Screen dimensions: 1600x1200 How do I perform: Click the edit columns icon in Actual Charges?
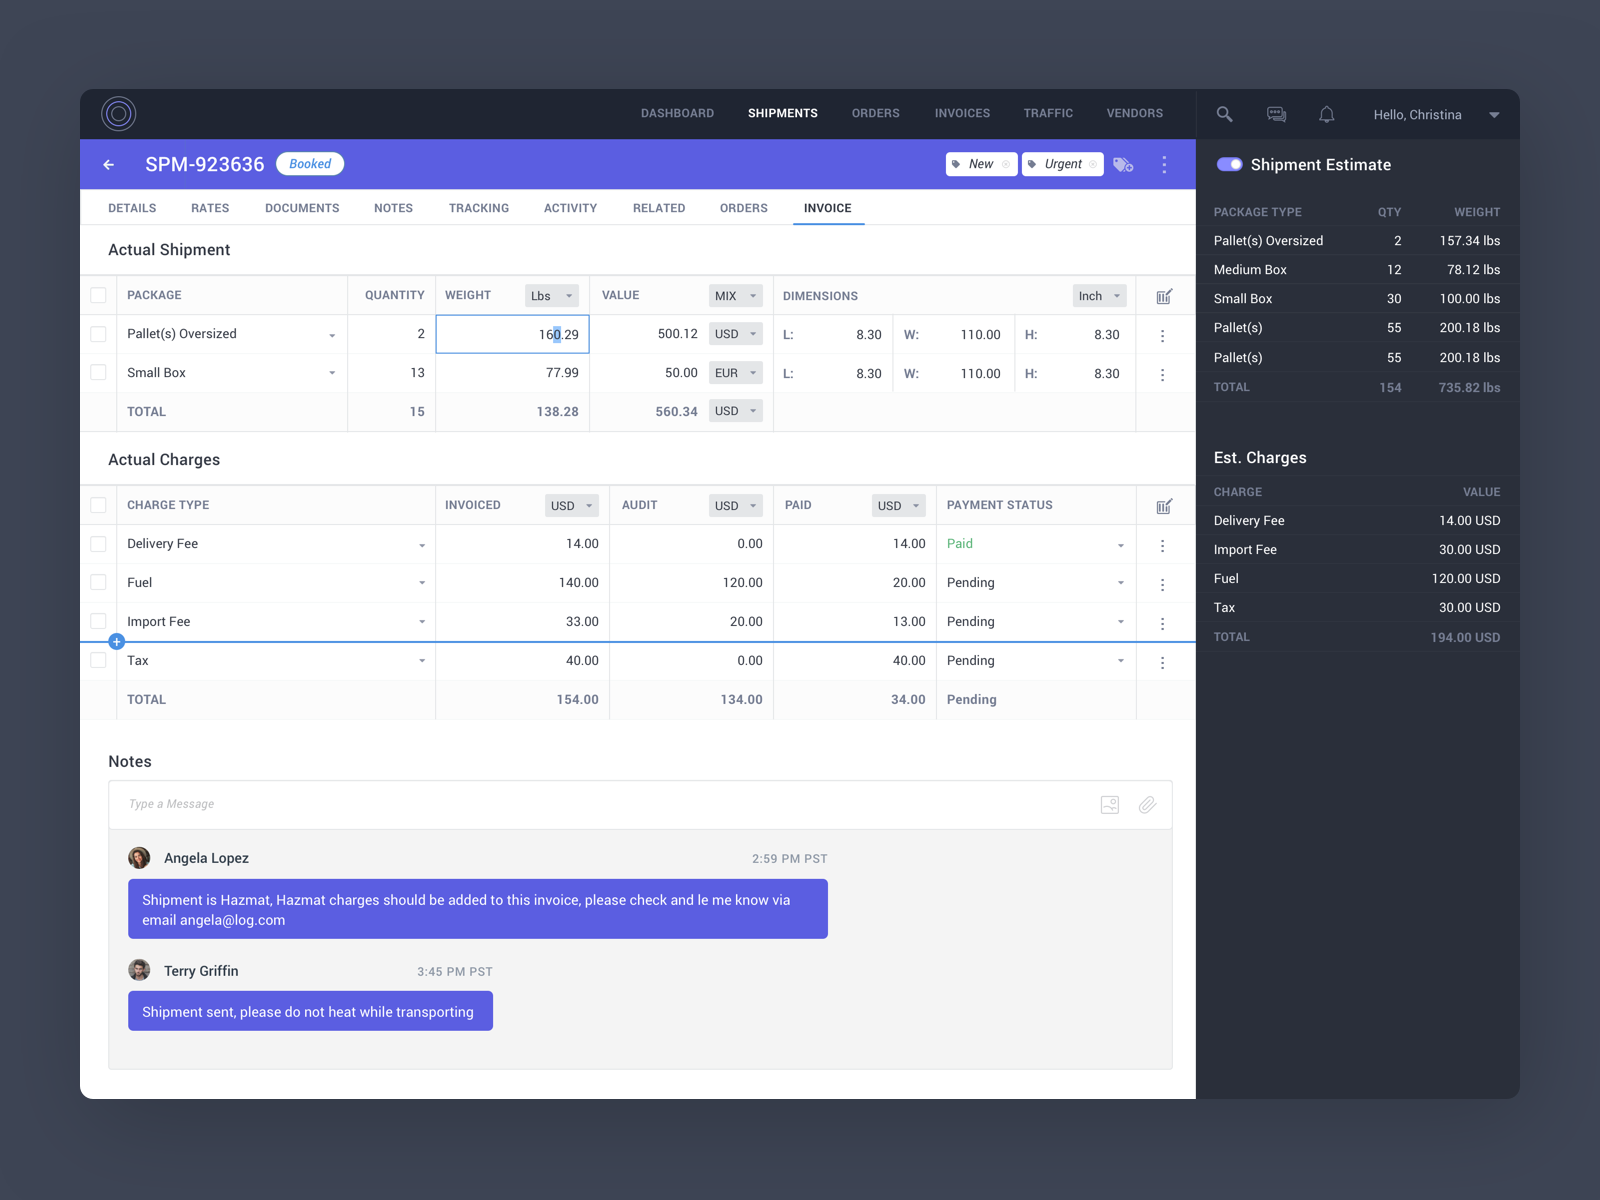click(1164, 507)
